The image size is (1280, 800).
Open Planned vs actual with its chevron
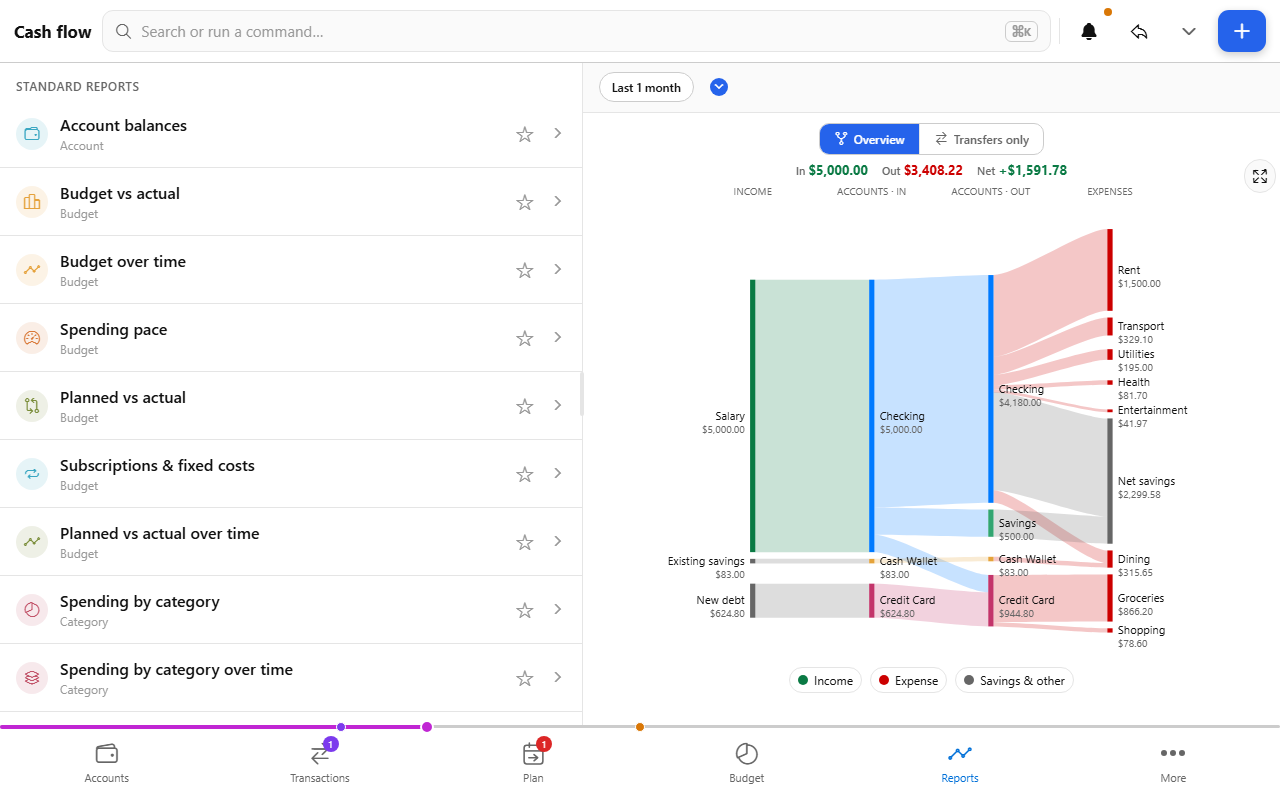pos(558,405)
